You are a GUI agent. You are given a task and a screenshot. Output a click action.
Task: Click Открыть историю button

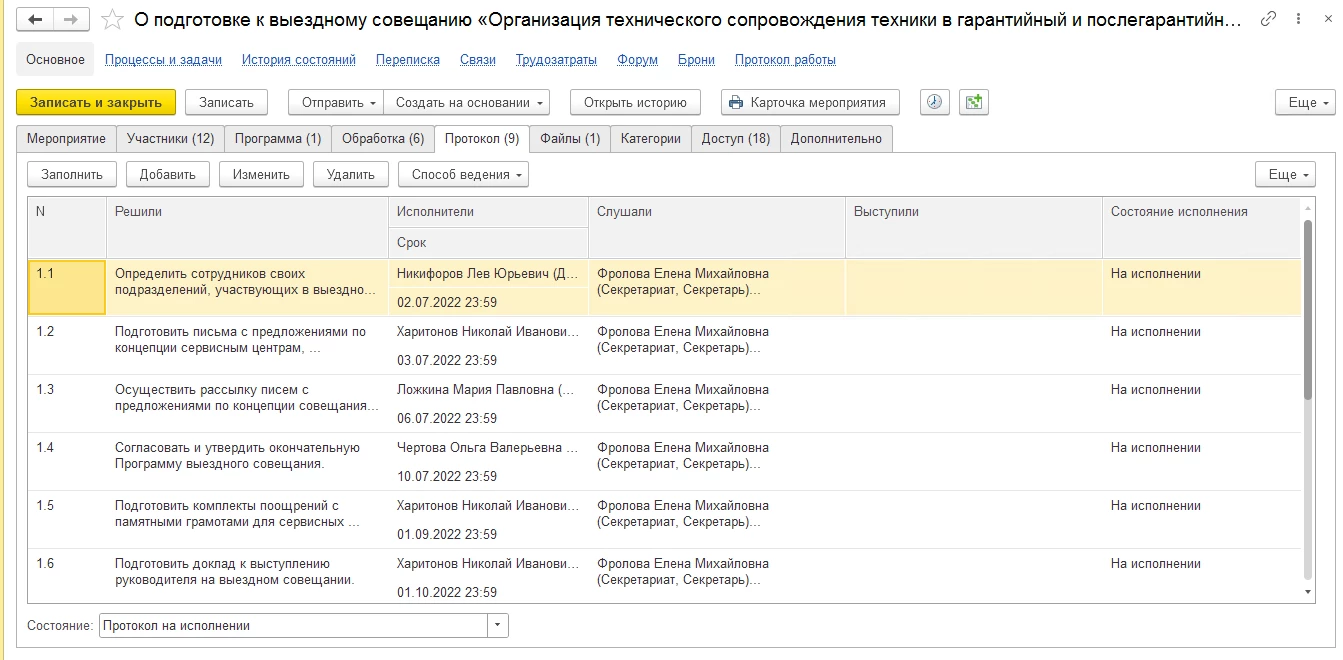pos(635,102)
